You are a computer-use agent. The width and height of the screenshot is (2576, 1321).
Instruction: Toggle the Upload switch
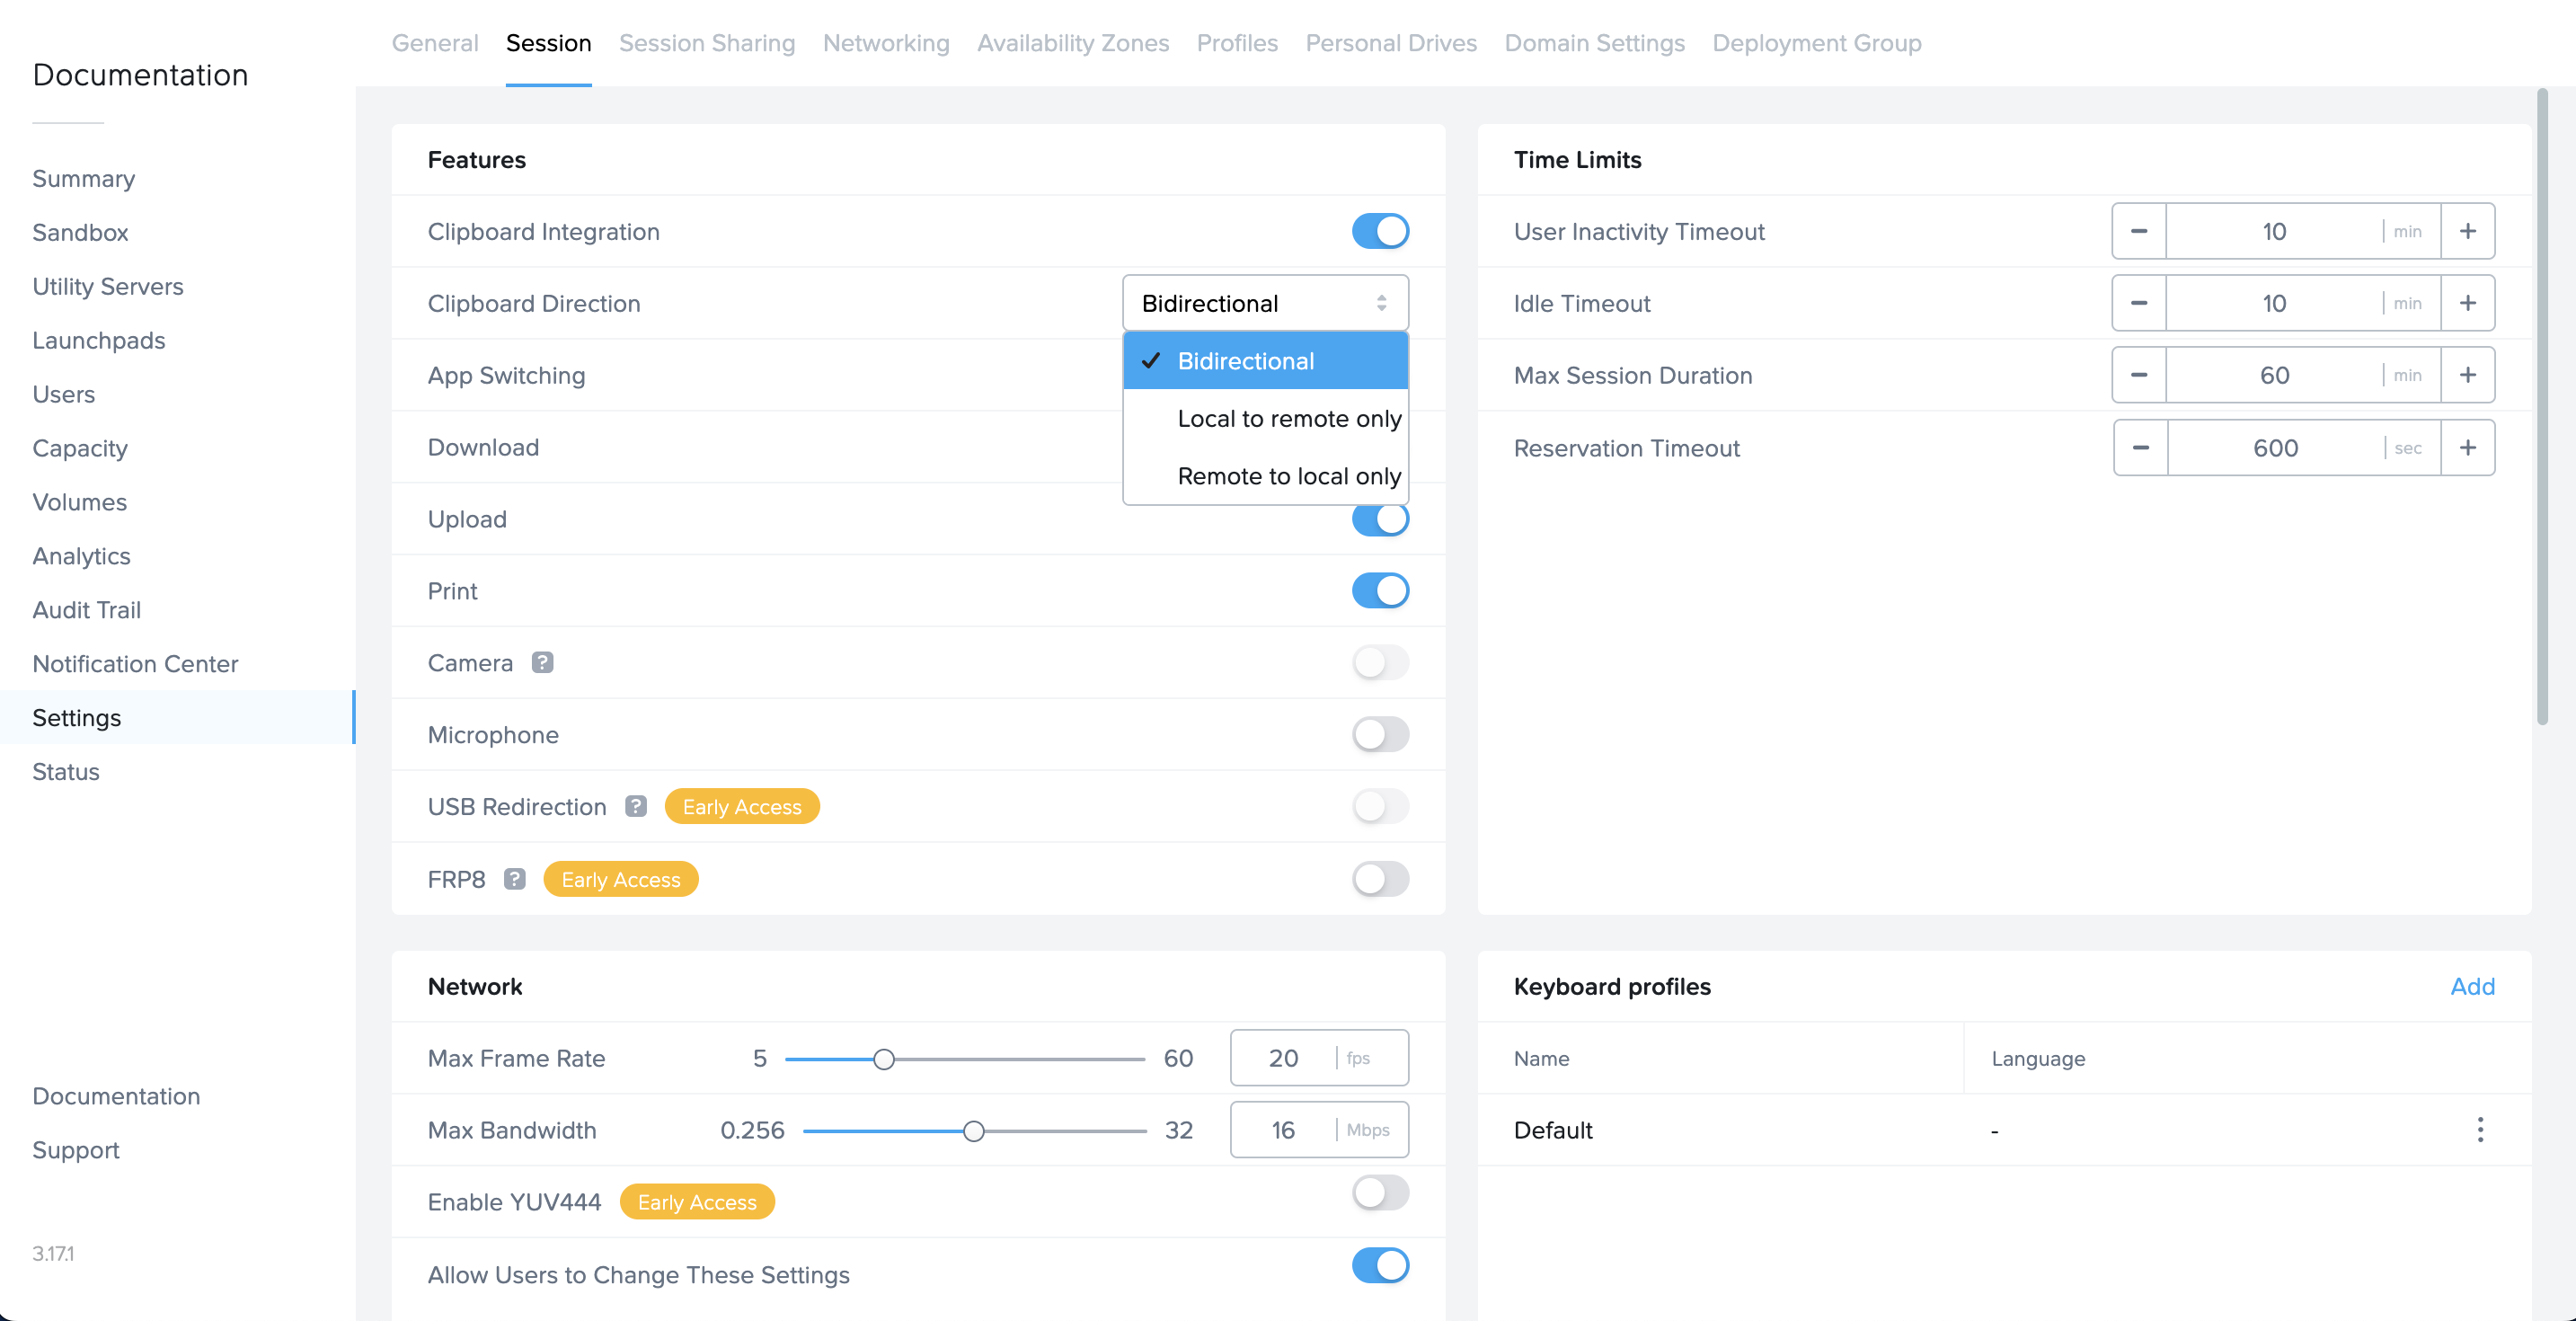pyautogui.click(x=1380, y=519)
